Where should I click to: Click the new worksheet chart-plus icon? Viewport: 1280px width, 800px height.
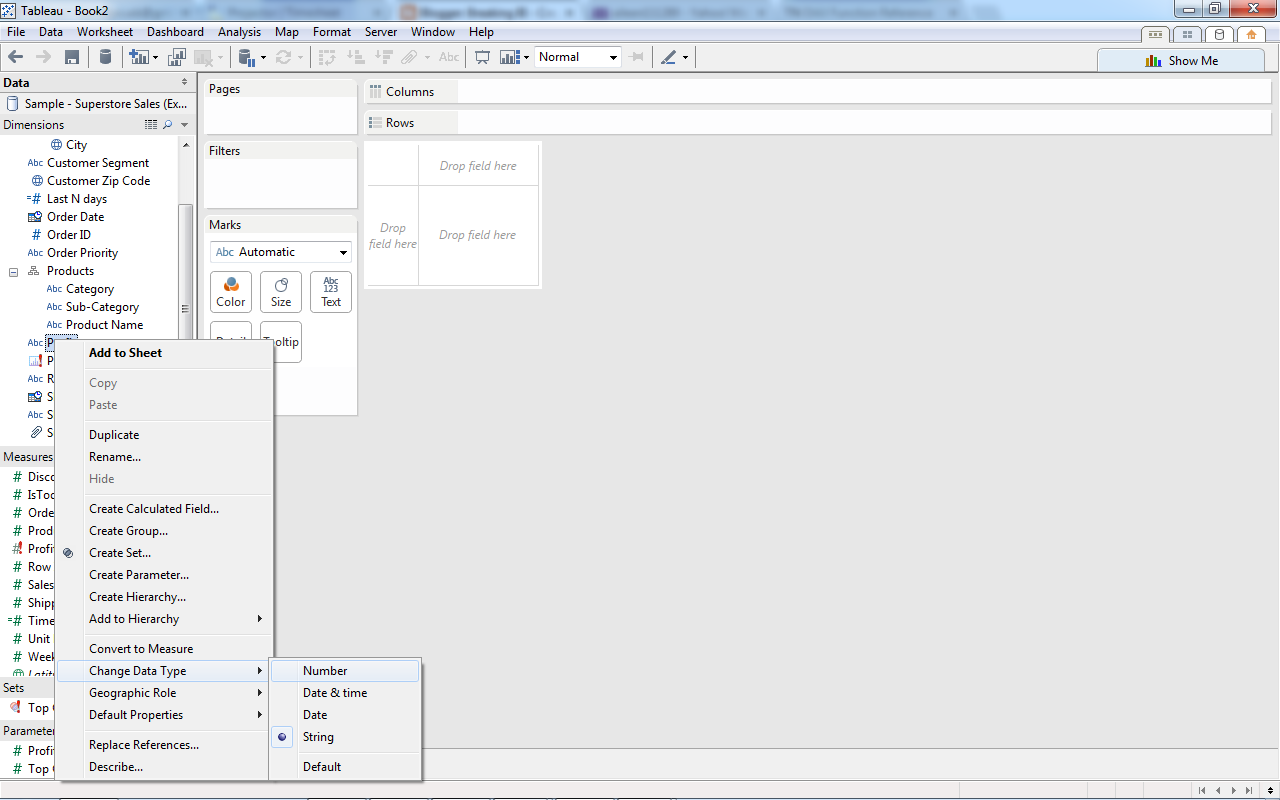(x=138, y=57)
